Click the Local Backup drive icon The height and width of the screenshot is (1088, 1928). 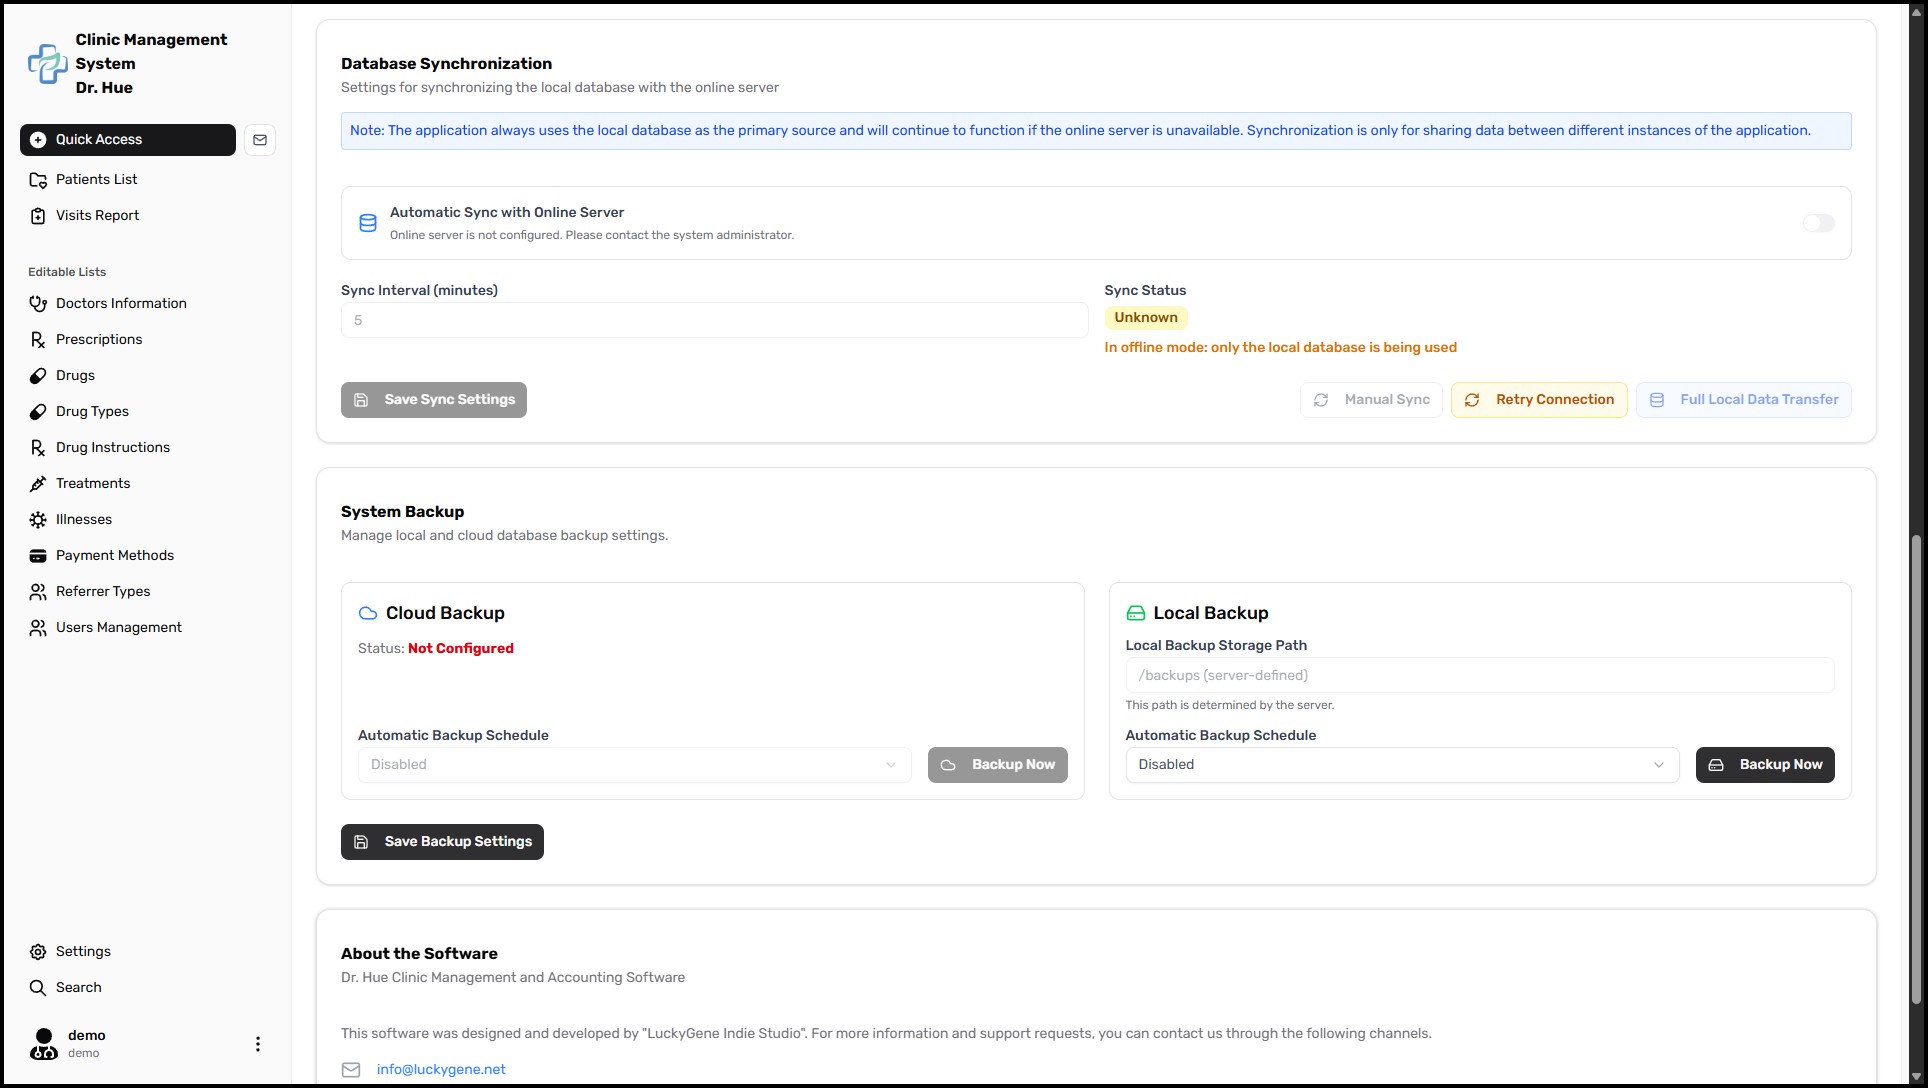(1136, 613)
